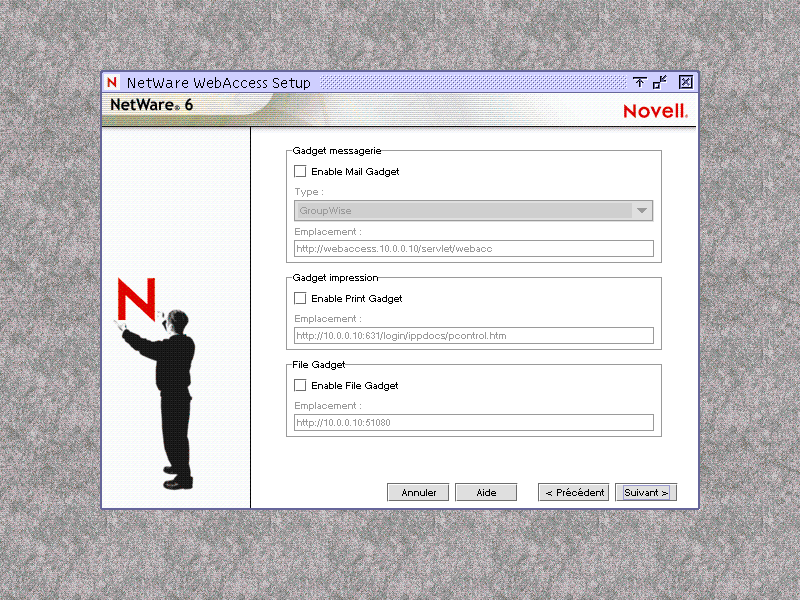Viewport: 800px width, 600px height.
Task: Click the red Novell logo in the banner
Action: tap(655, 111)
